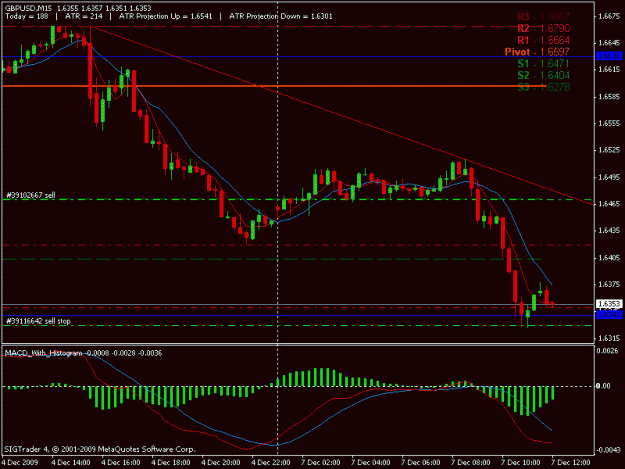Click the 1.6675 price scale value
Screen dimensions: 625x469
[610, 16]
